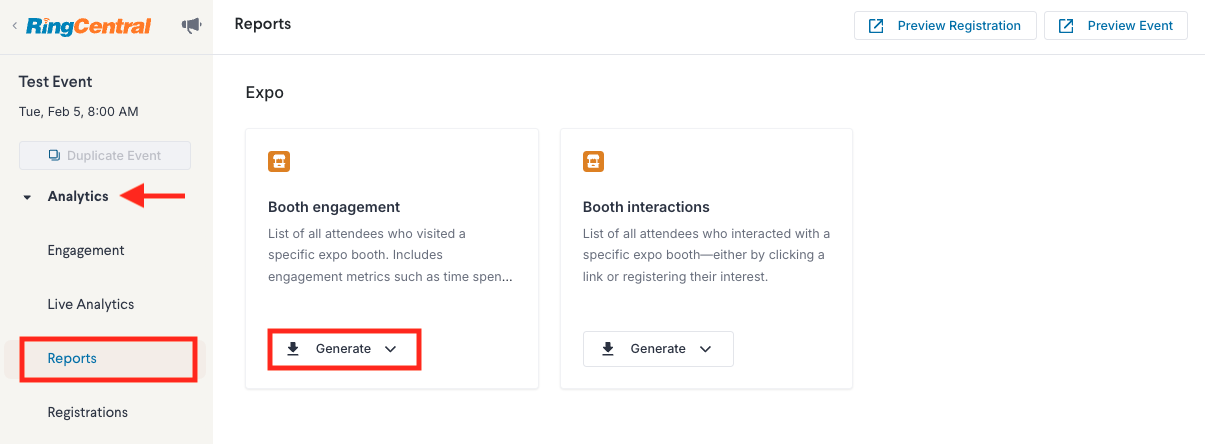
Task: Click the orange Booth engagement booth icon
Action: (279, 161)
